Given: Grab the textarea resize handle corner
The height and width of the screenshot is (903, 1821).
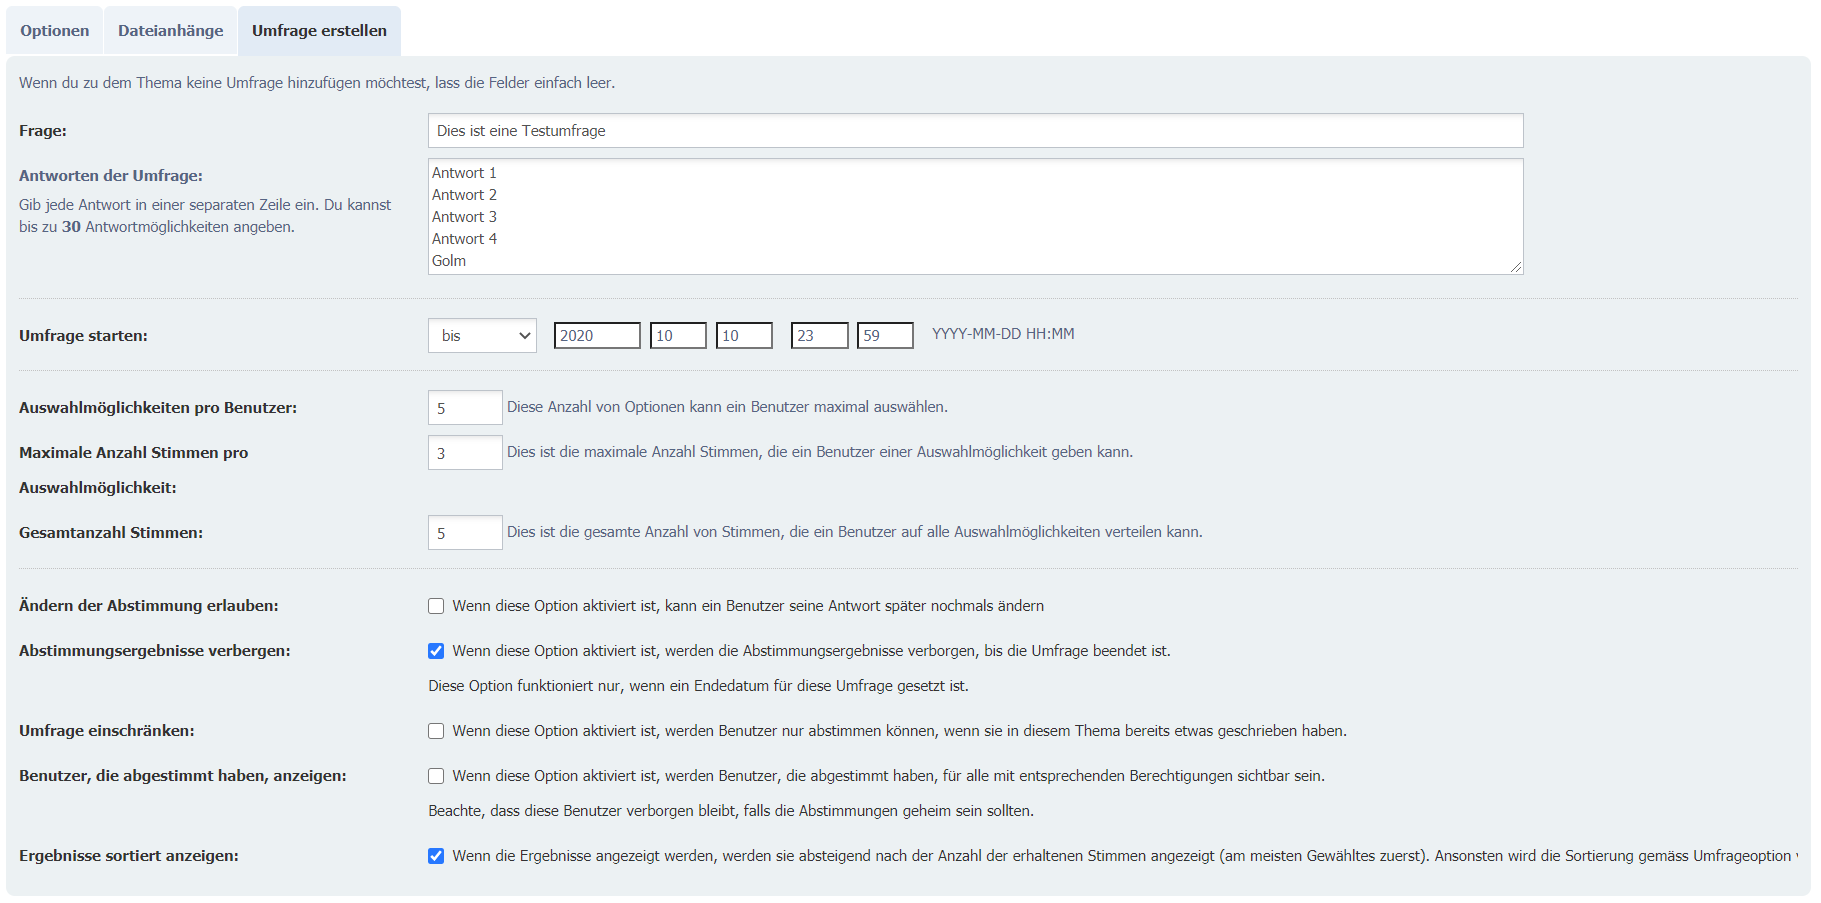Looking at the screenshot, I should click(1516, 267).
